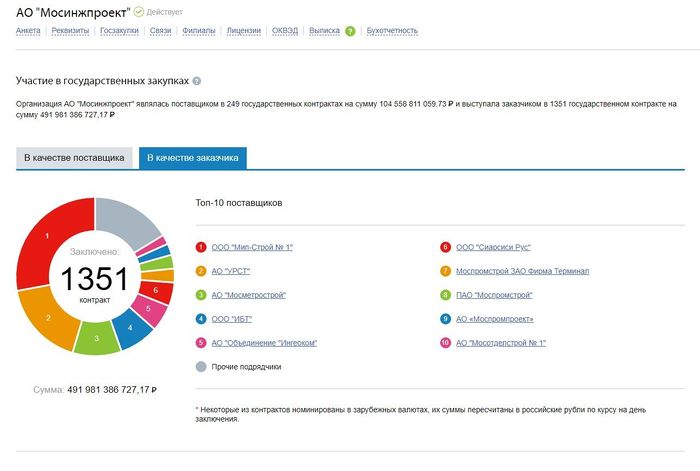
Task: Click red legend badge number 6
Action: 445,247
